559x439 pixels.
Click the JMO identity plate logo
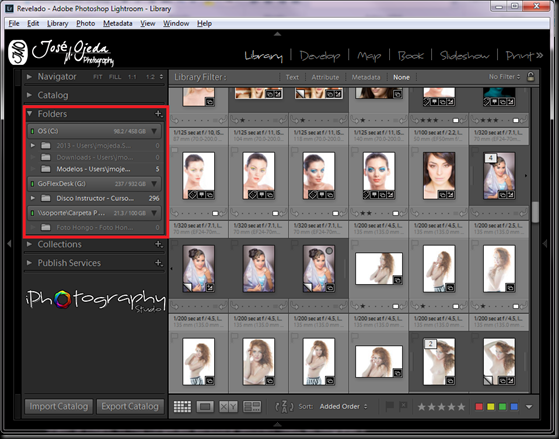pos(18,52)
